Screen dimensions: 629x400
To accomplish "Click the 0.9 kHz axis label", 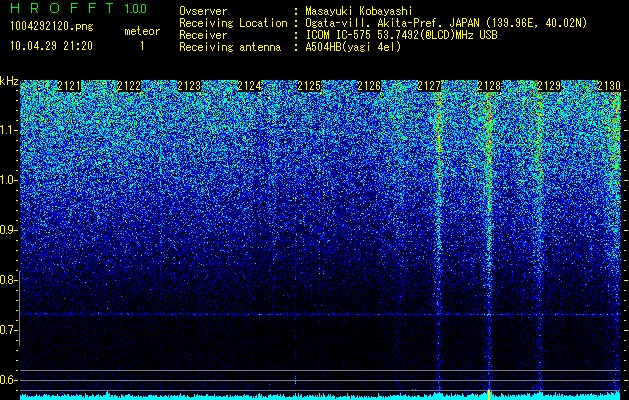I will [x=8, y=230].
